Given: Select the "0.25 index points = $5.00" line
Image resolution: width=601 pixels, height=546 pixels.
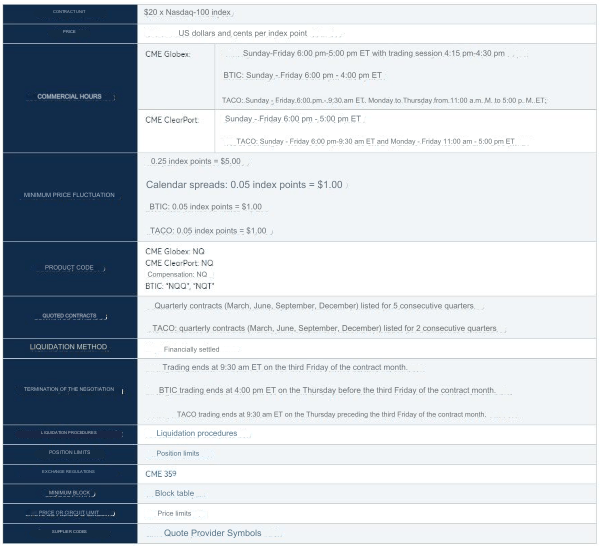Looking at the screenshot, I should click(x=195, y=161).
